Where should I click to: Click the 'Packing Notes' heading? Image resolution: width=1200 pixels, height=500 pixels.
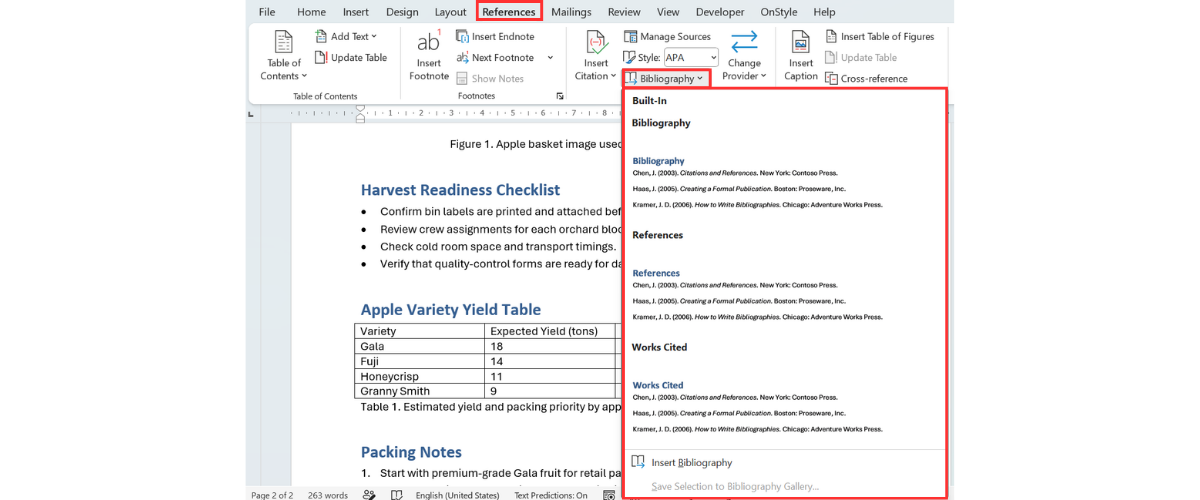(x=411, y=452)
